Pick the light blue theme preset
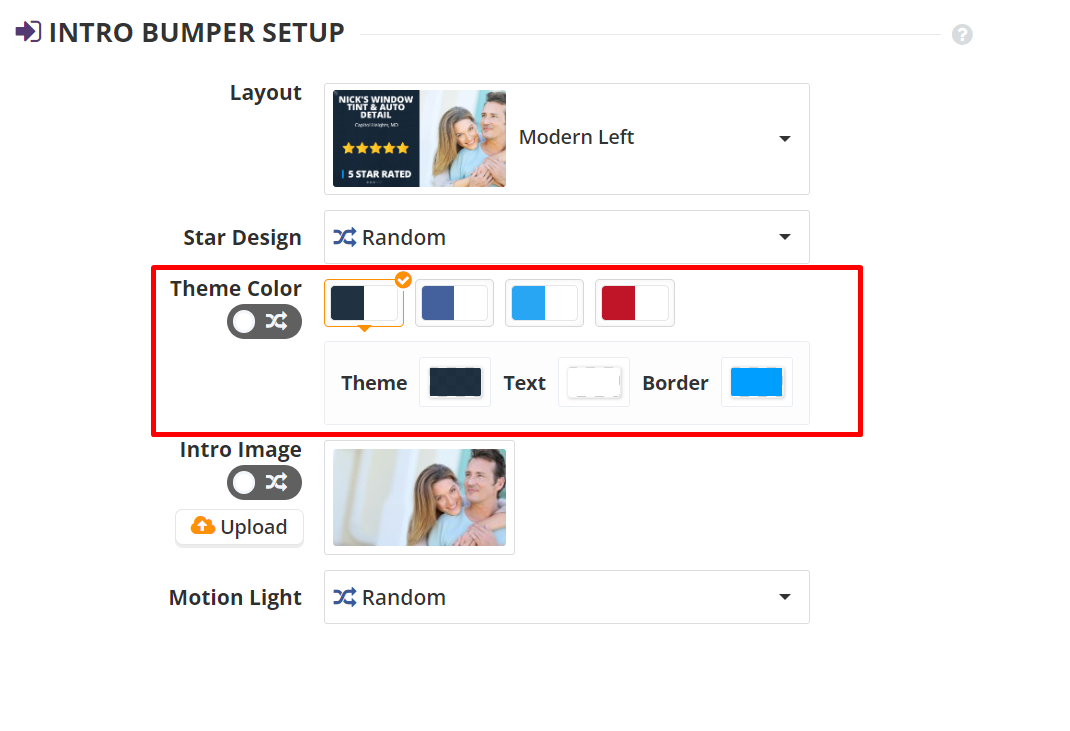Viewport: 1070px width, 731px height. pyautogui.click(x=544, y=303)
